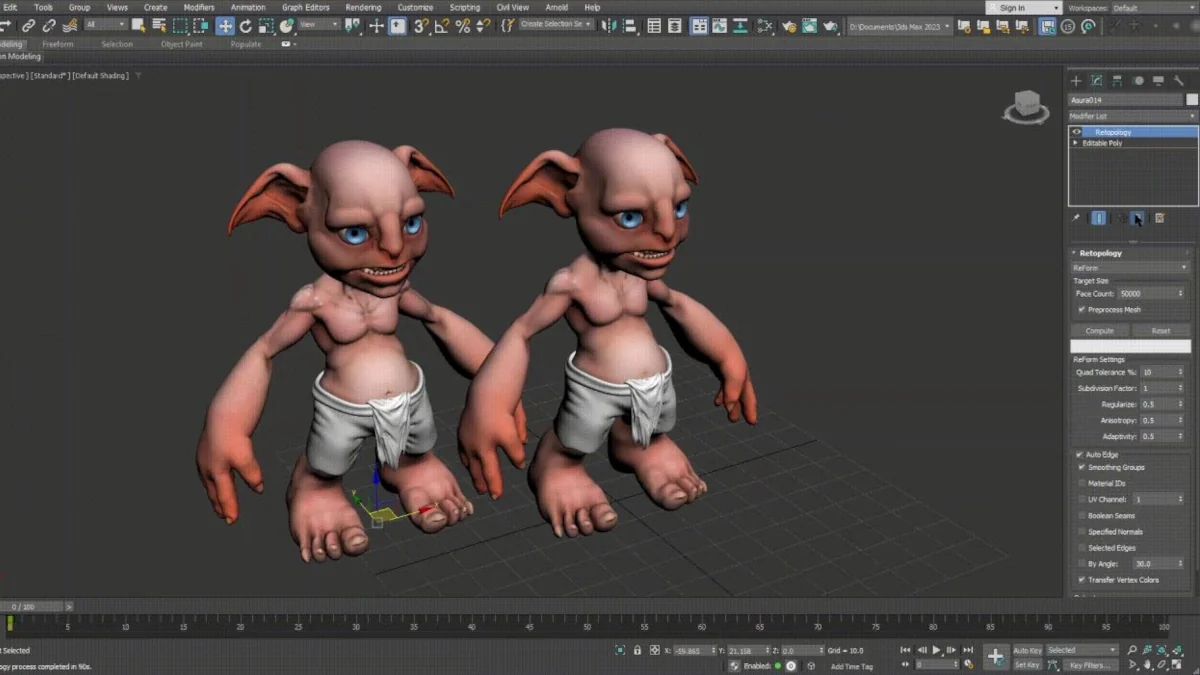Screen dimensions: 1200x675
Task: Switch to the Freeform ribbon tab
Action: [58, 44]
